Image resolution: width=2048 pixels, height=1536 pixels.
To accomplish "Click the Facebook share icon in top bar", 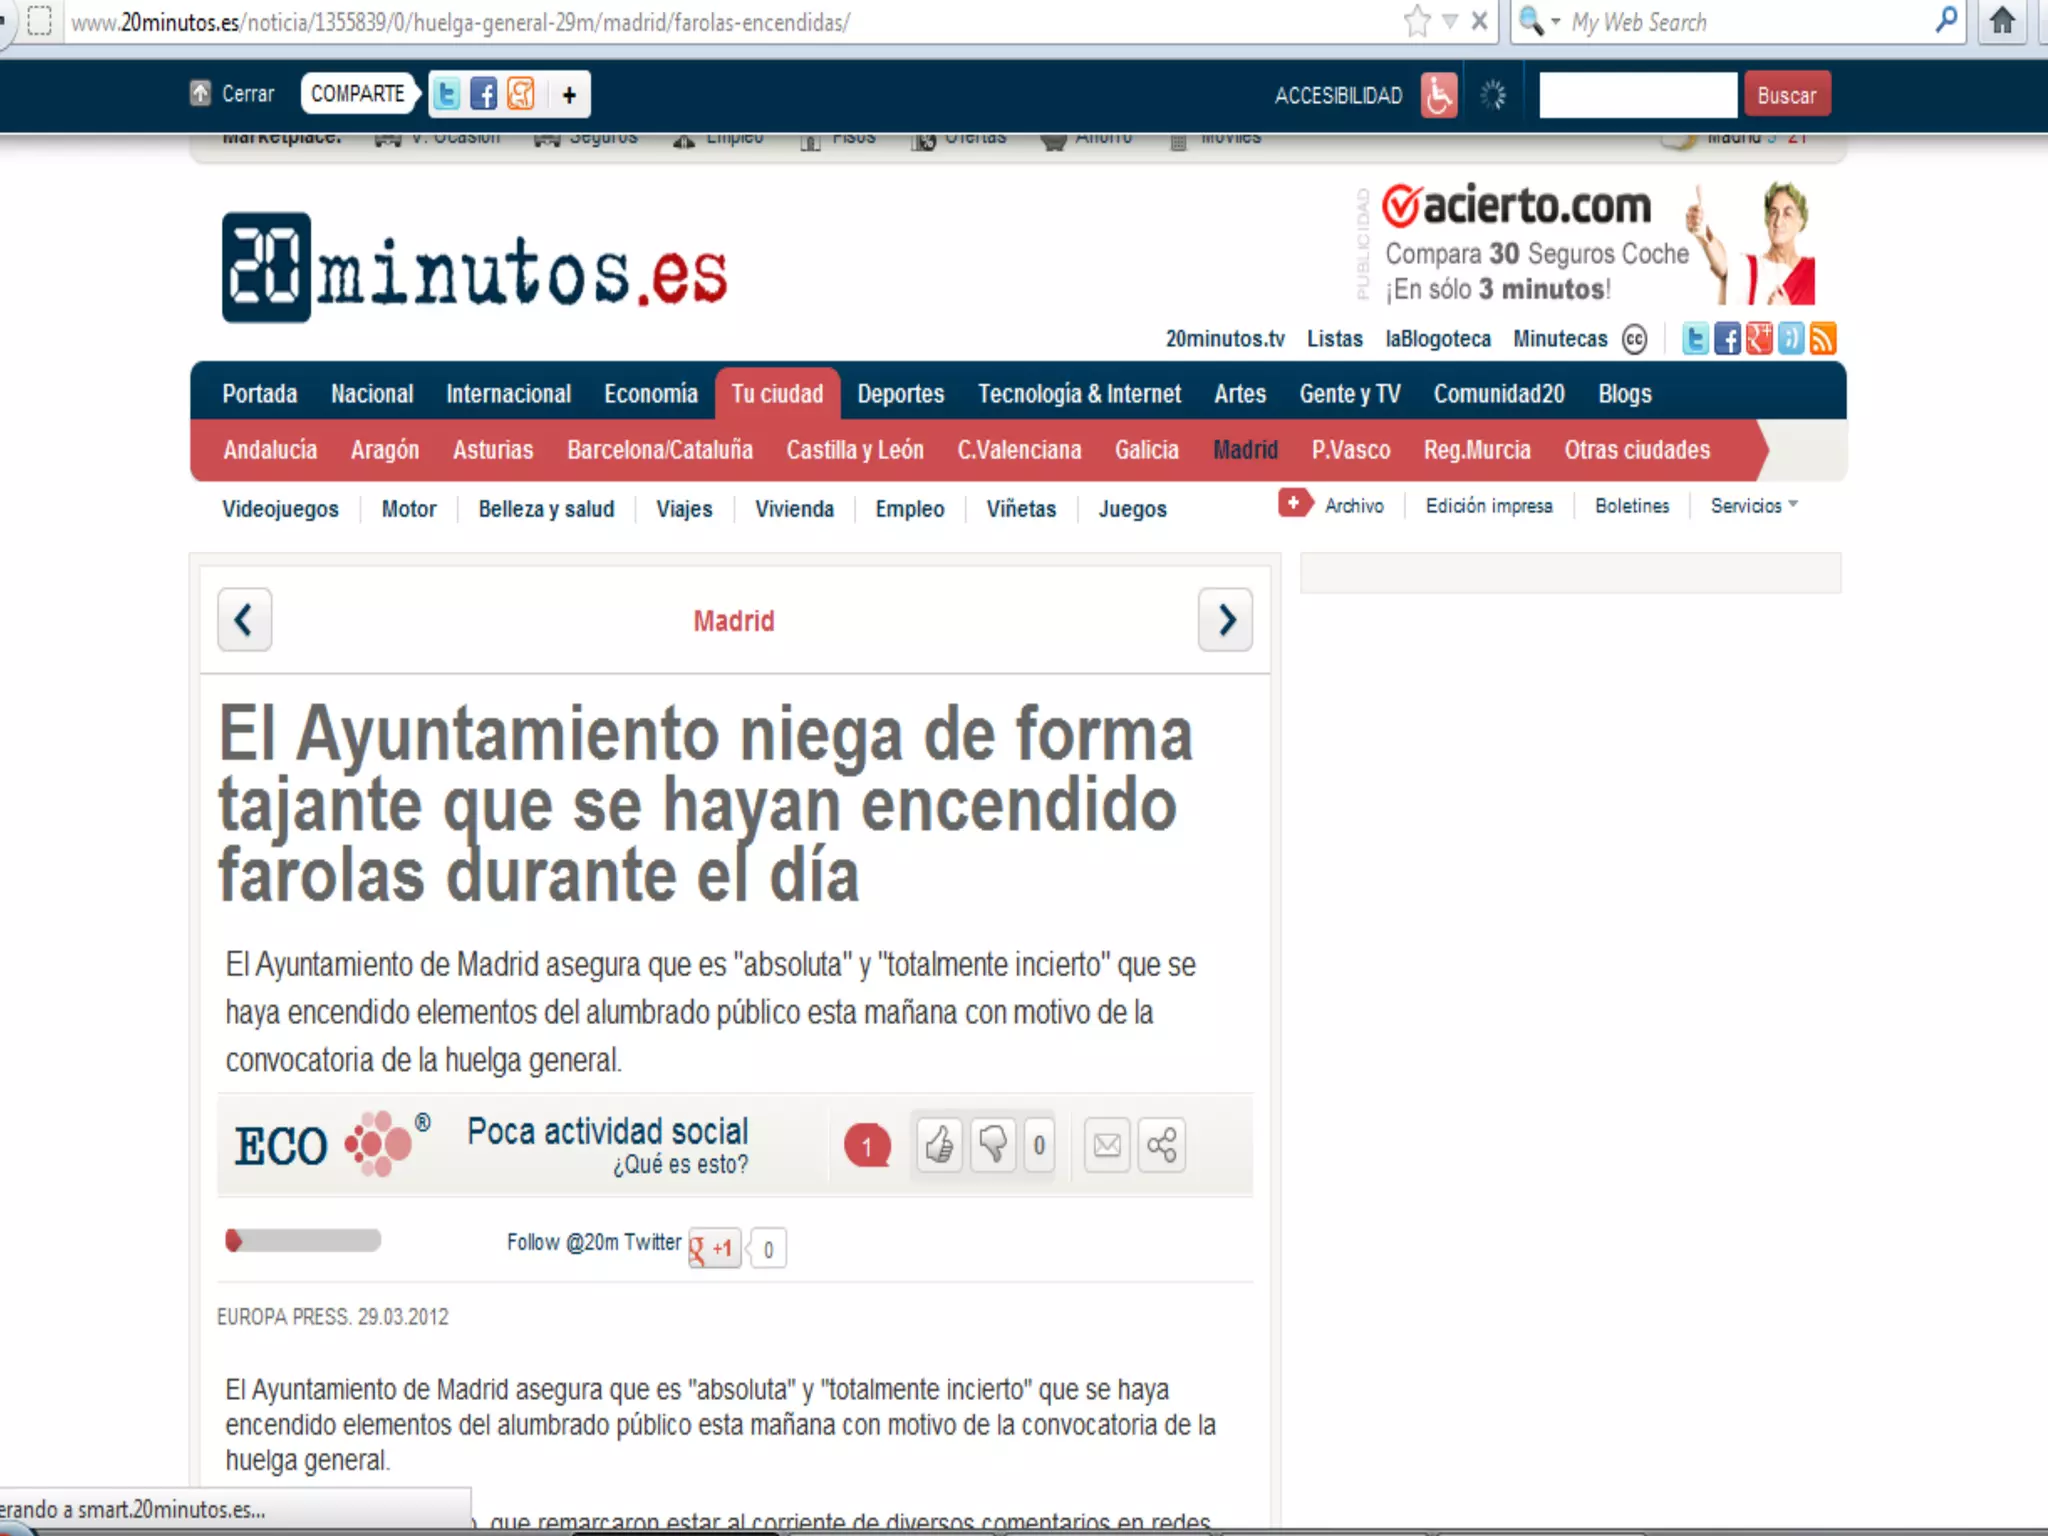I will [483, 94].
